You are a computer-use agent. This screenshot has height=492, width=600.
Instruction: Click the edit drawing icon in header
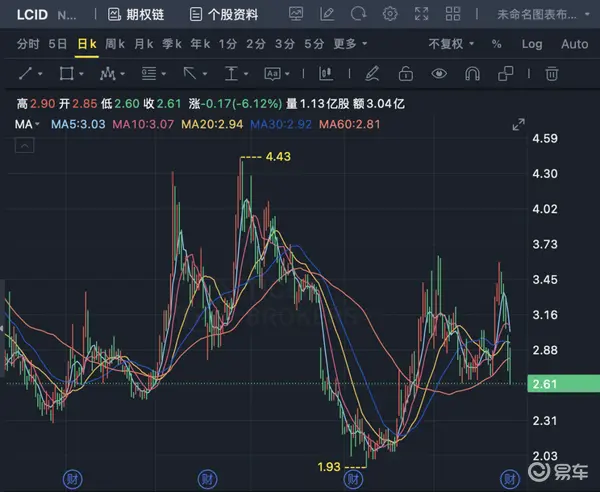(x=327, y=14)
